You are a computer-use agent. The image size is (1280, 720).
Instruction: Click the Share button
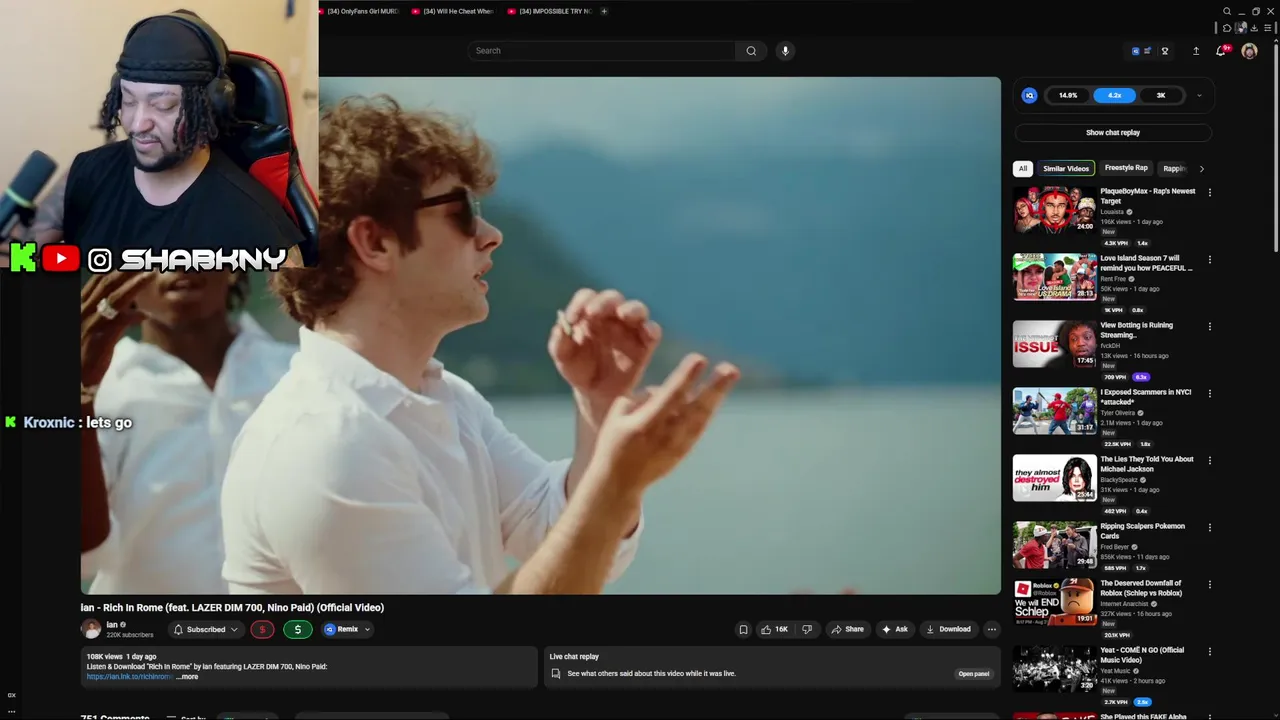click(847, 629)
